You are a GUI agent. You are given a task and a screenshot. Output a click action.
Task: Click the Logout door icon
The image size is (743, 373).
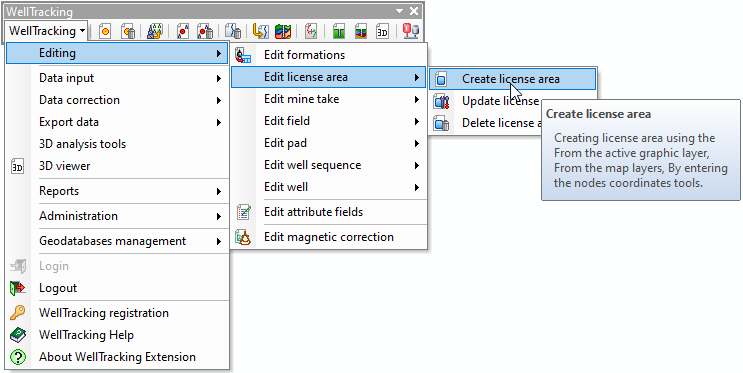pos(18,288)
